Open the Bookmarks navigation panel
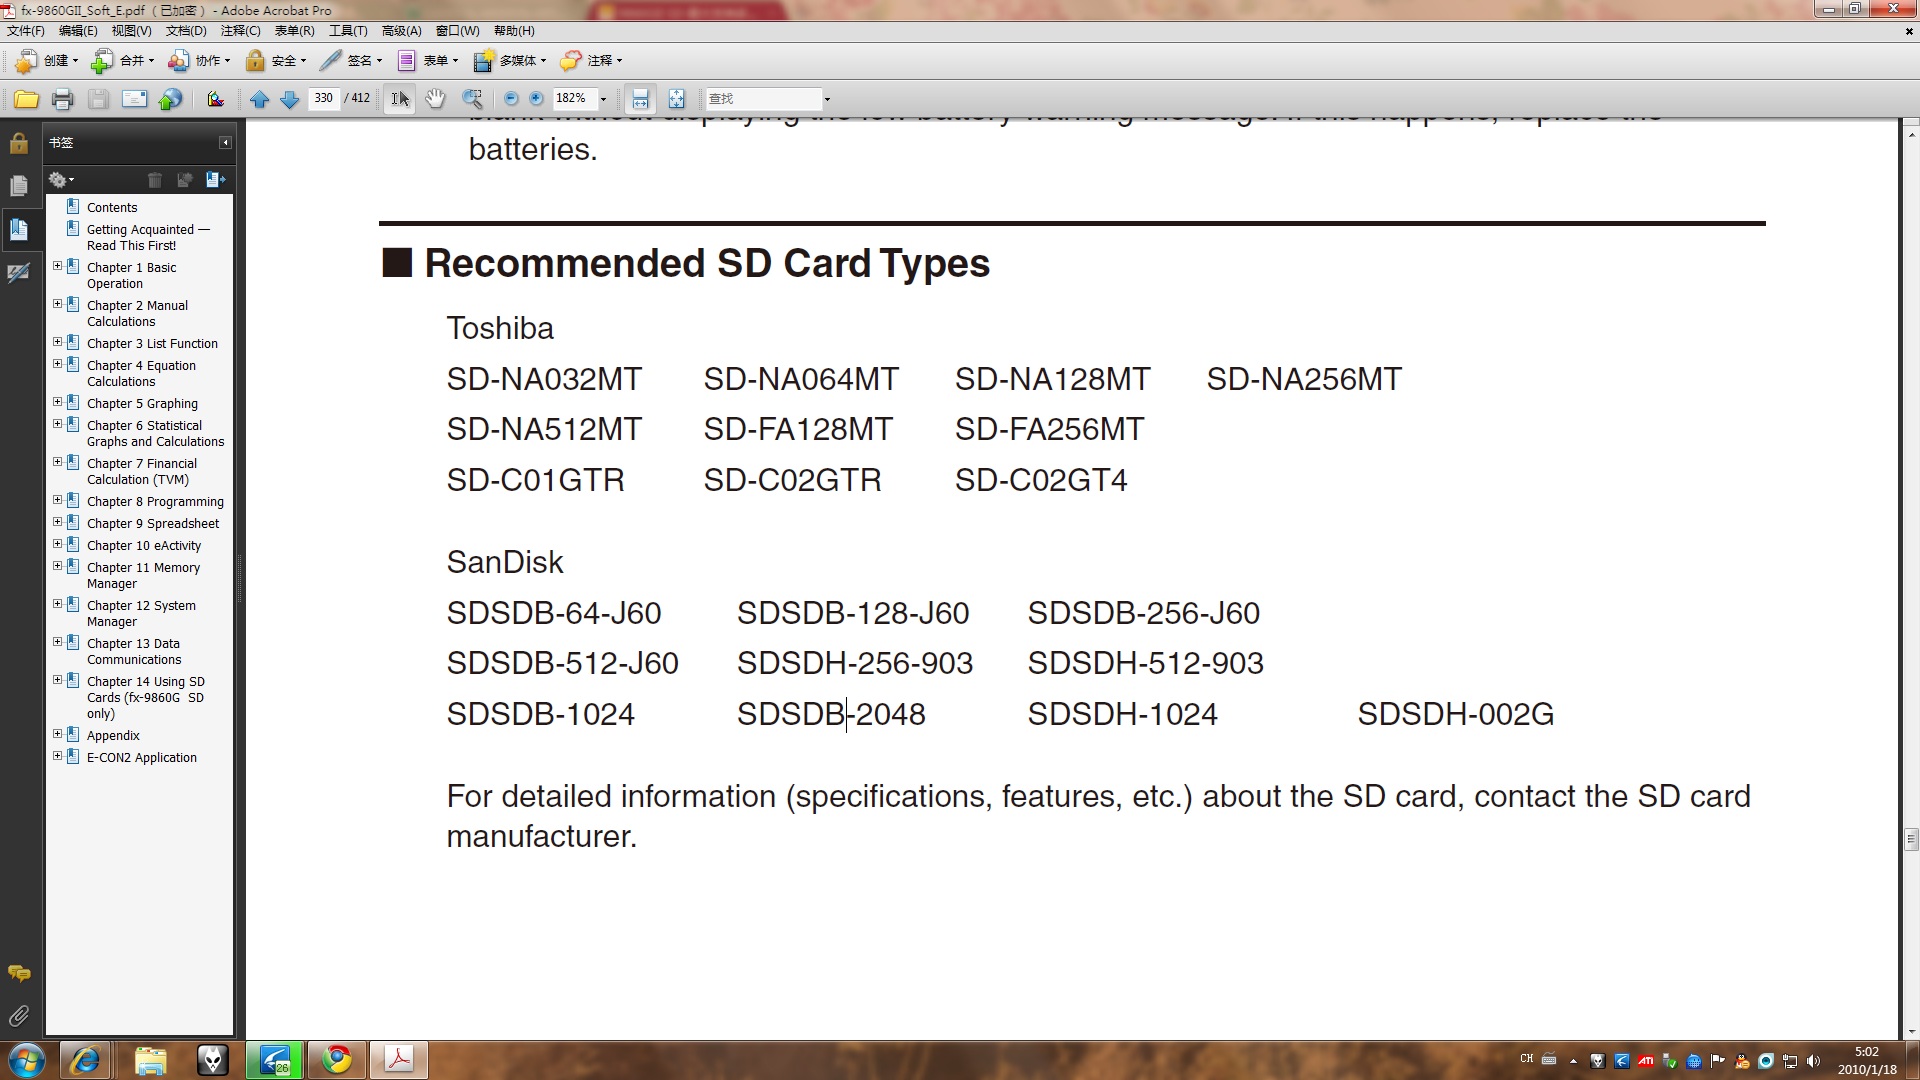This screenshot has width=1920, height=1080. click(18, 229)
